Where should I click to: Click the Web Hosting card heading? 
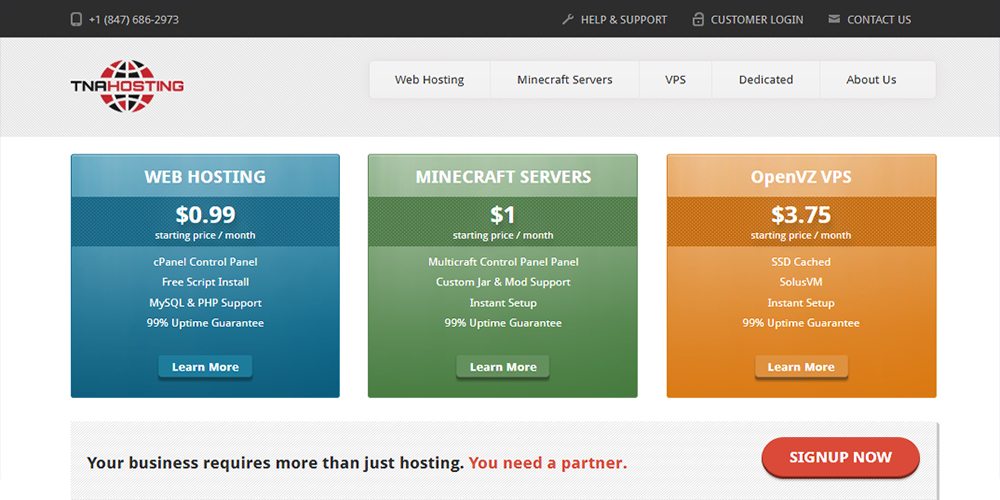[205, 177]
